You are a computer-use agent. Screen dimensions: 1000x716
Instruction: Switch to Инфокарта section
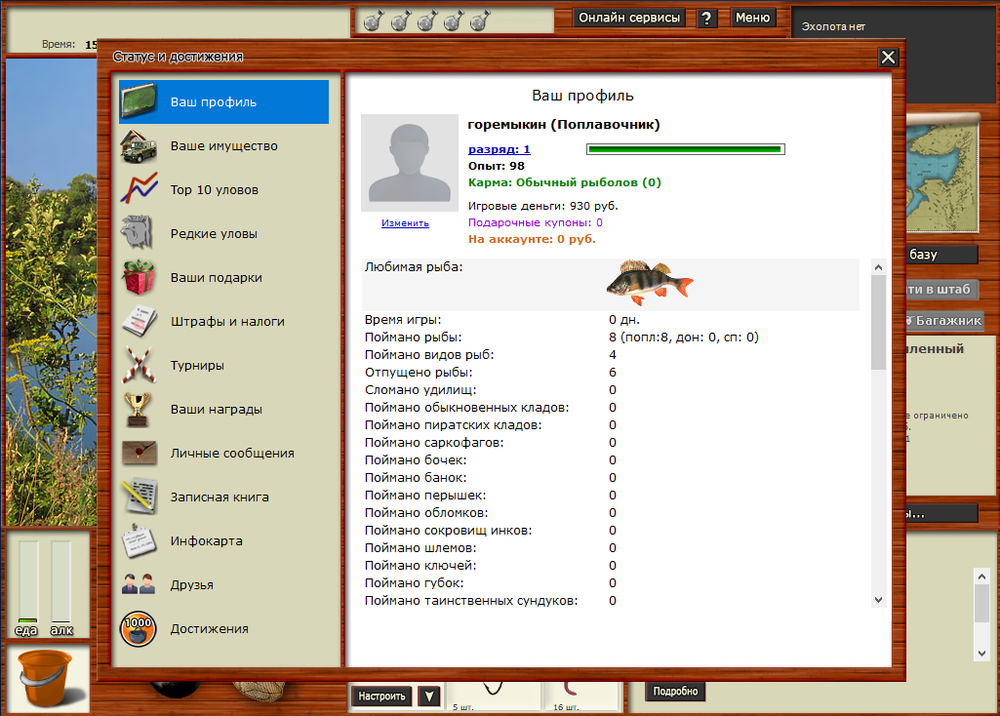pos(206,541)
